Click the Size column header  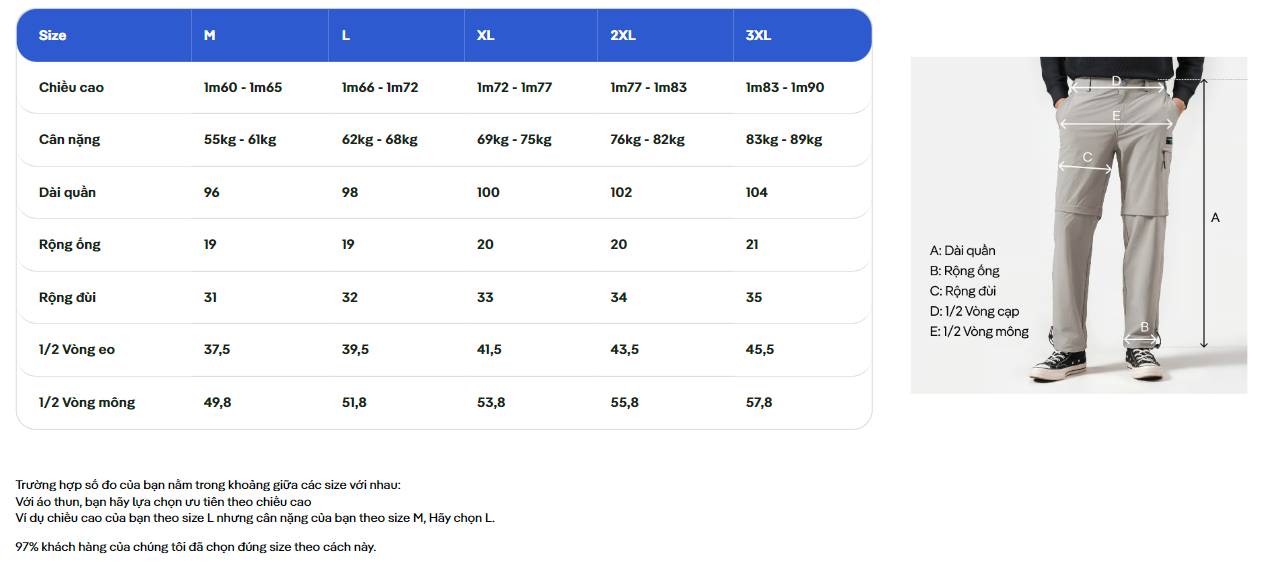click(52, 35)
